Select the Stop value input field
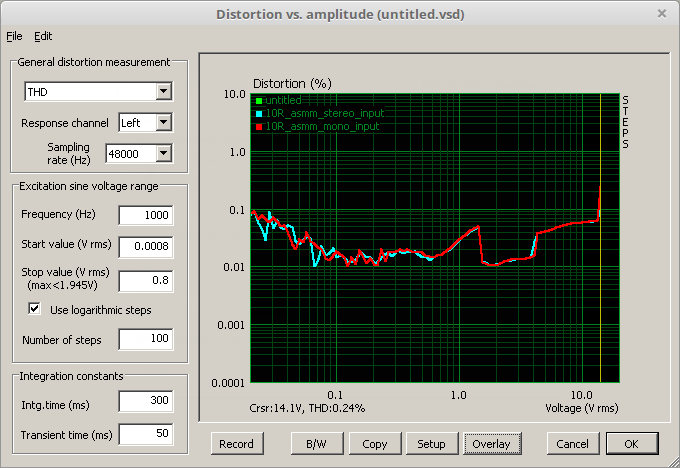Viewport: 680px width, 468px height. (145, 279)
